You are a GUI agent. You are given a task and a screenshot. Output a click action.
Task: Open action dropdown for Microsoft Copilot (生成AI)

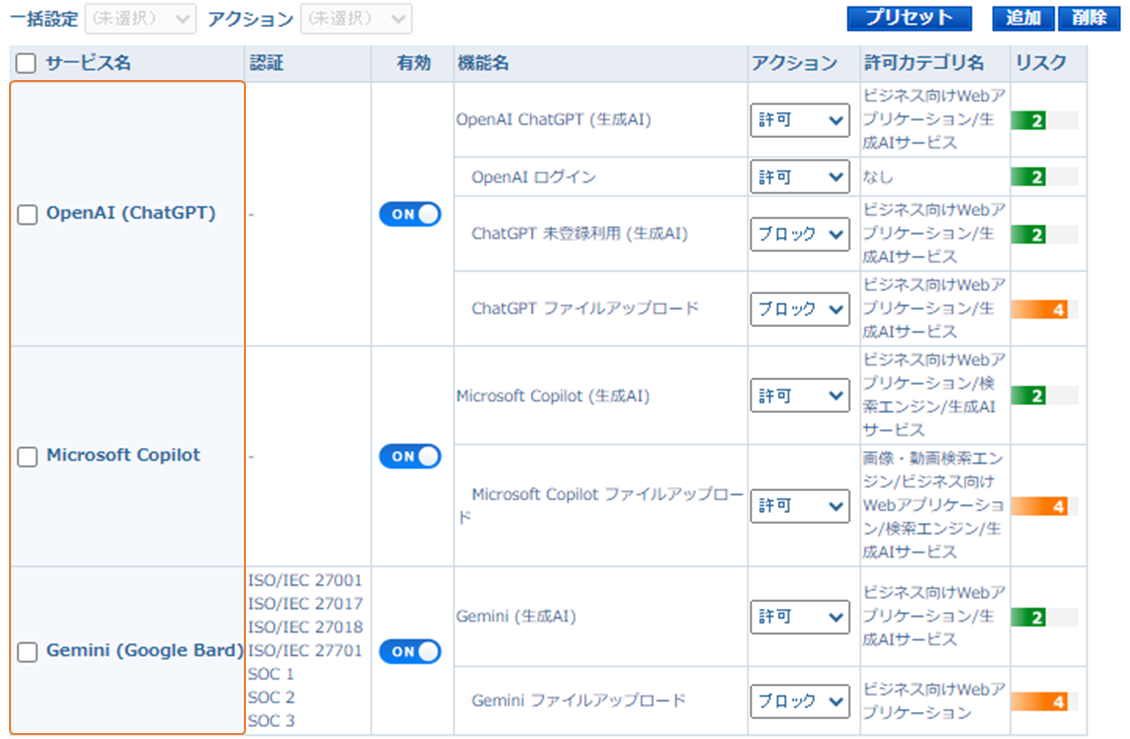799,396
